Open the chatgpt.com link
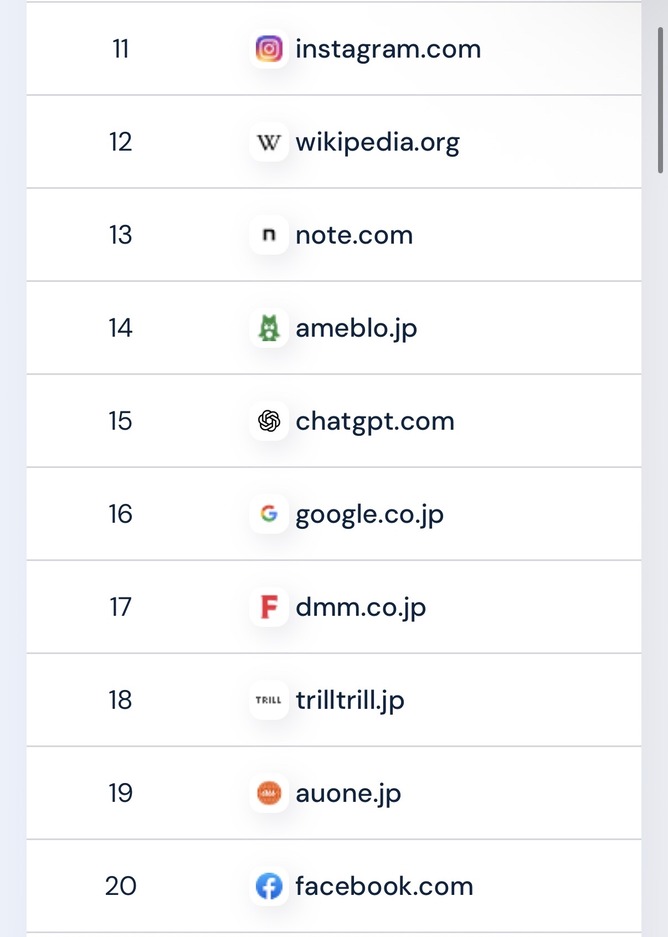Image resolution: width=668 pixels, height=937 pixels. 375,421
